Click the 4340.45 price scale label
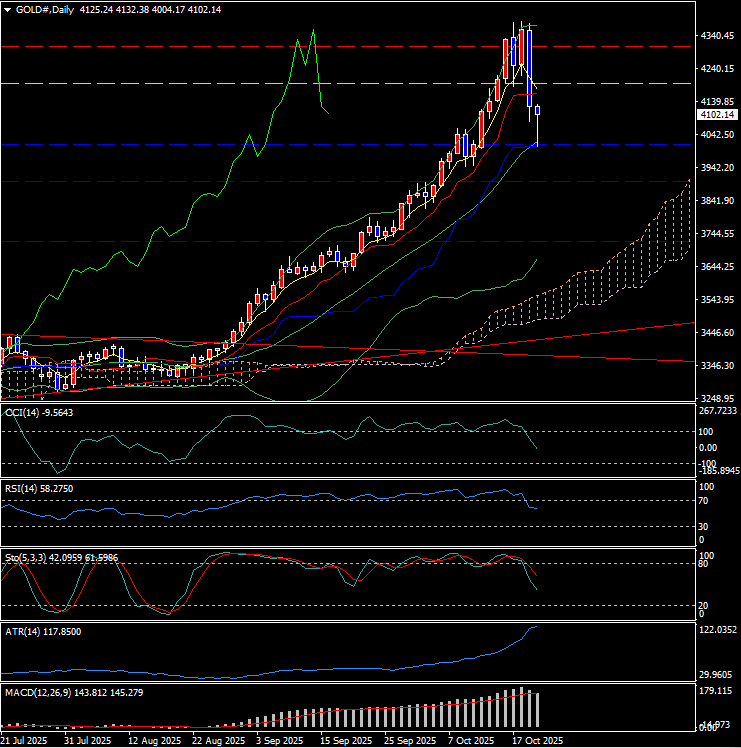 pyautogui.click(x=716, y=36)
